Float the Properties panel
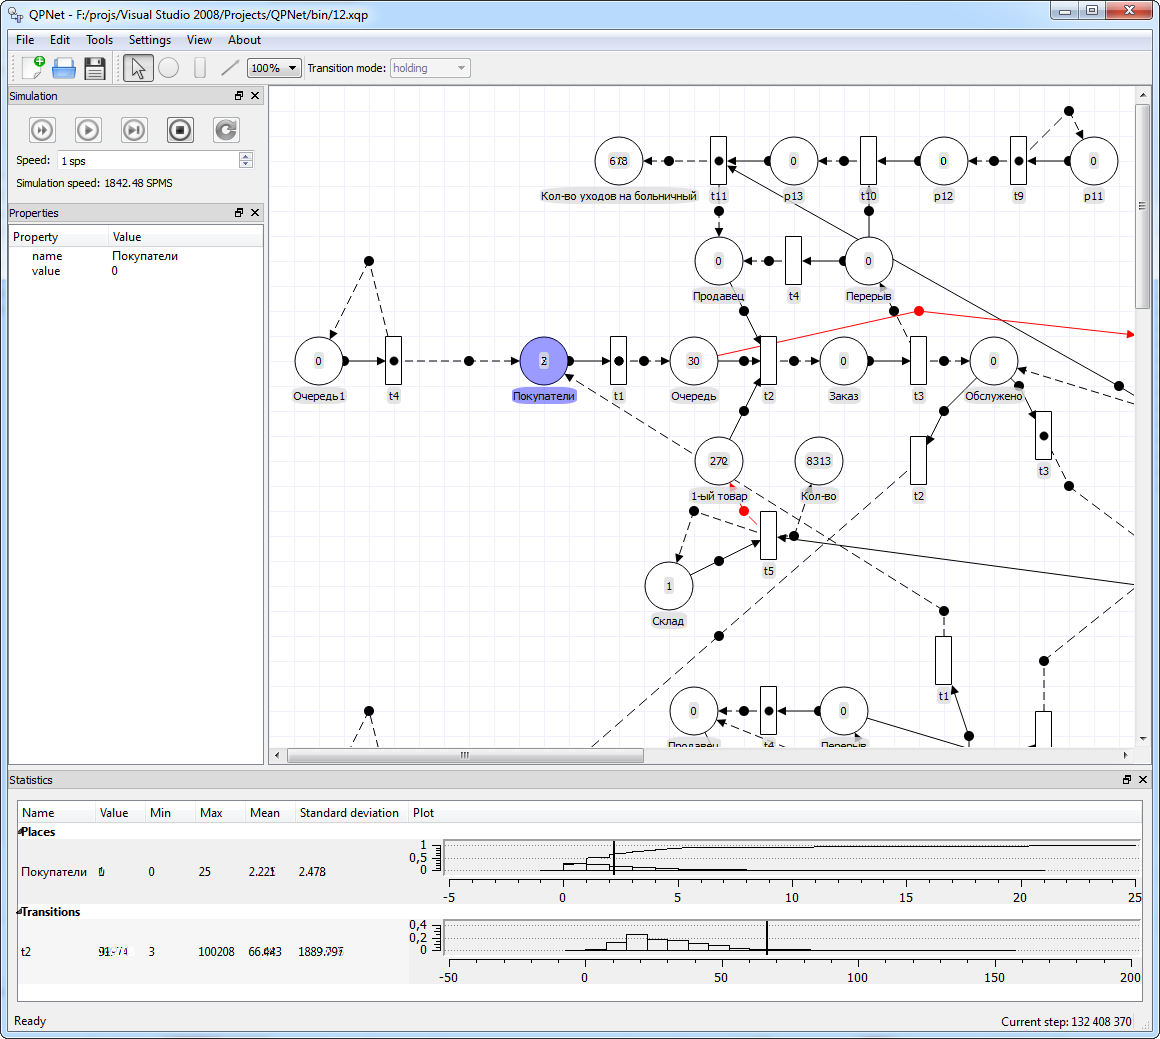This screenshot has width=1160, height=1039. click(x=239, y=212)
